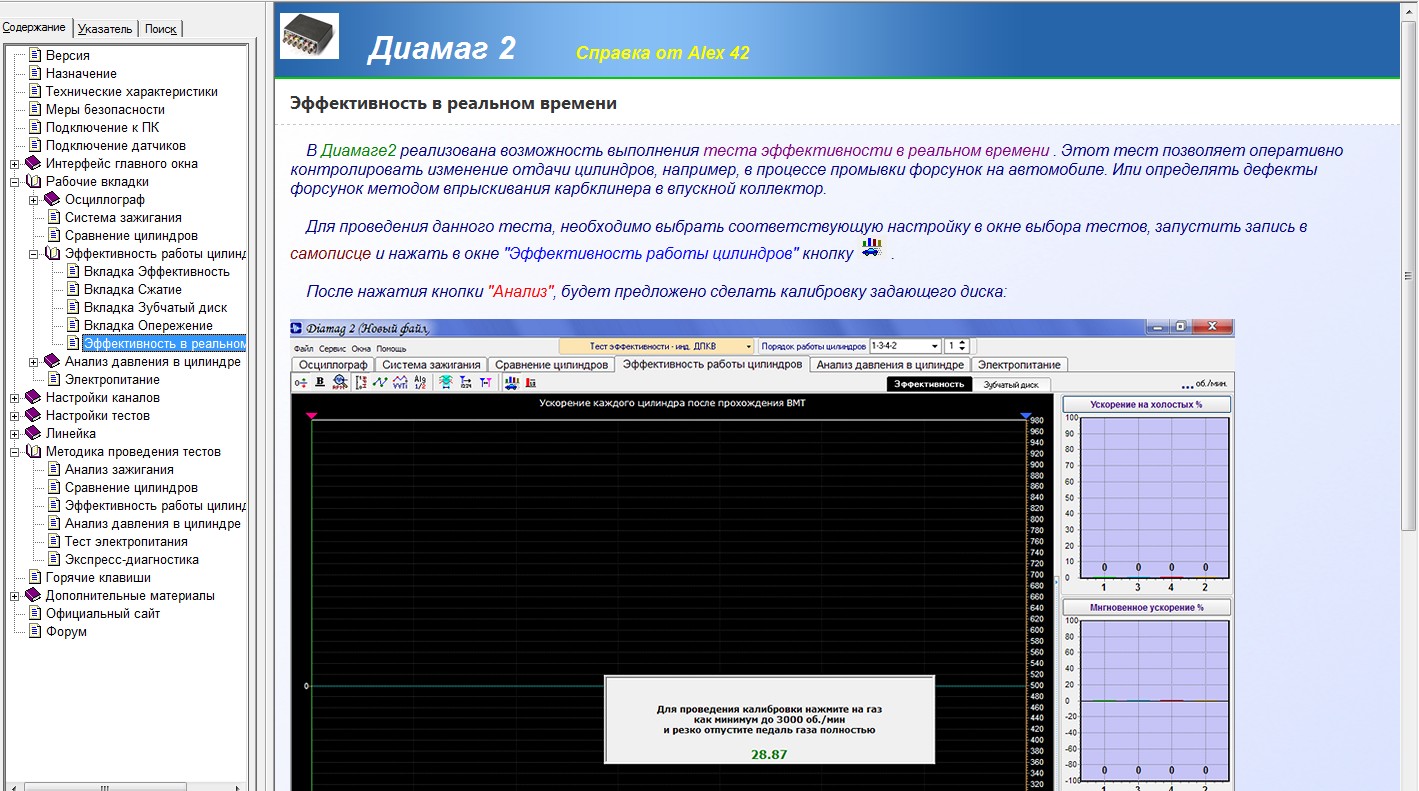Open the Помощь menu in Diamag screenshot
The image size is (1419, 791).
click(x=391, y=349)
